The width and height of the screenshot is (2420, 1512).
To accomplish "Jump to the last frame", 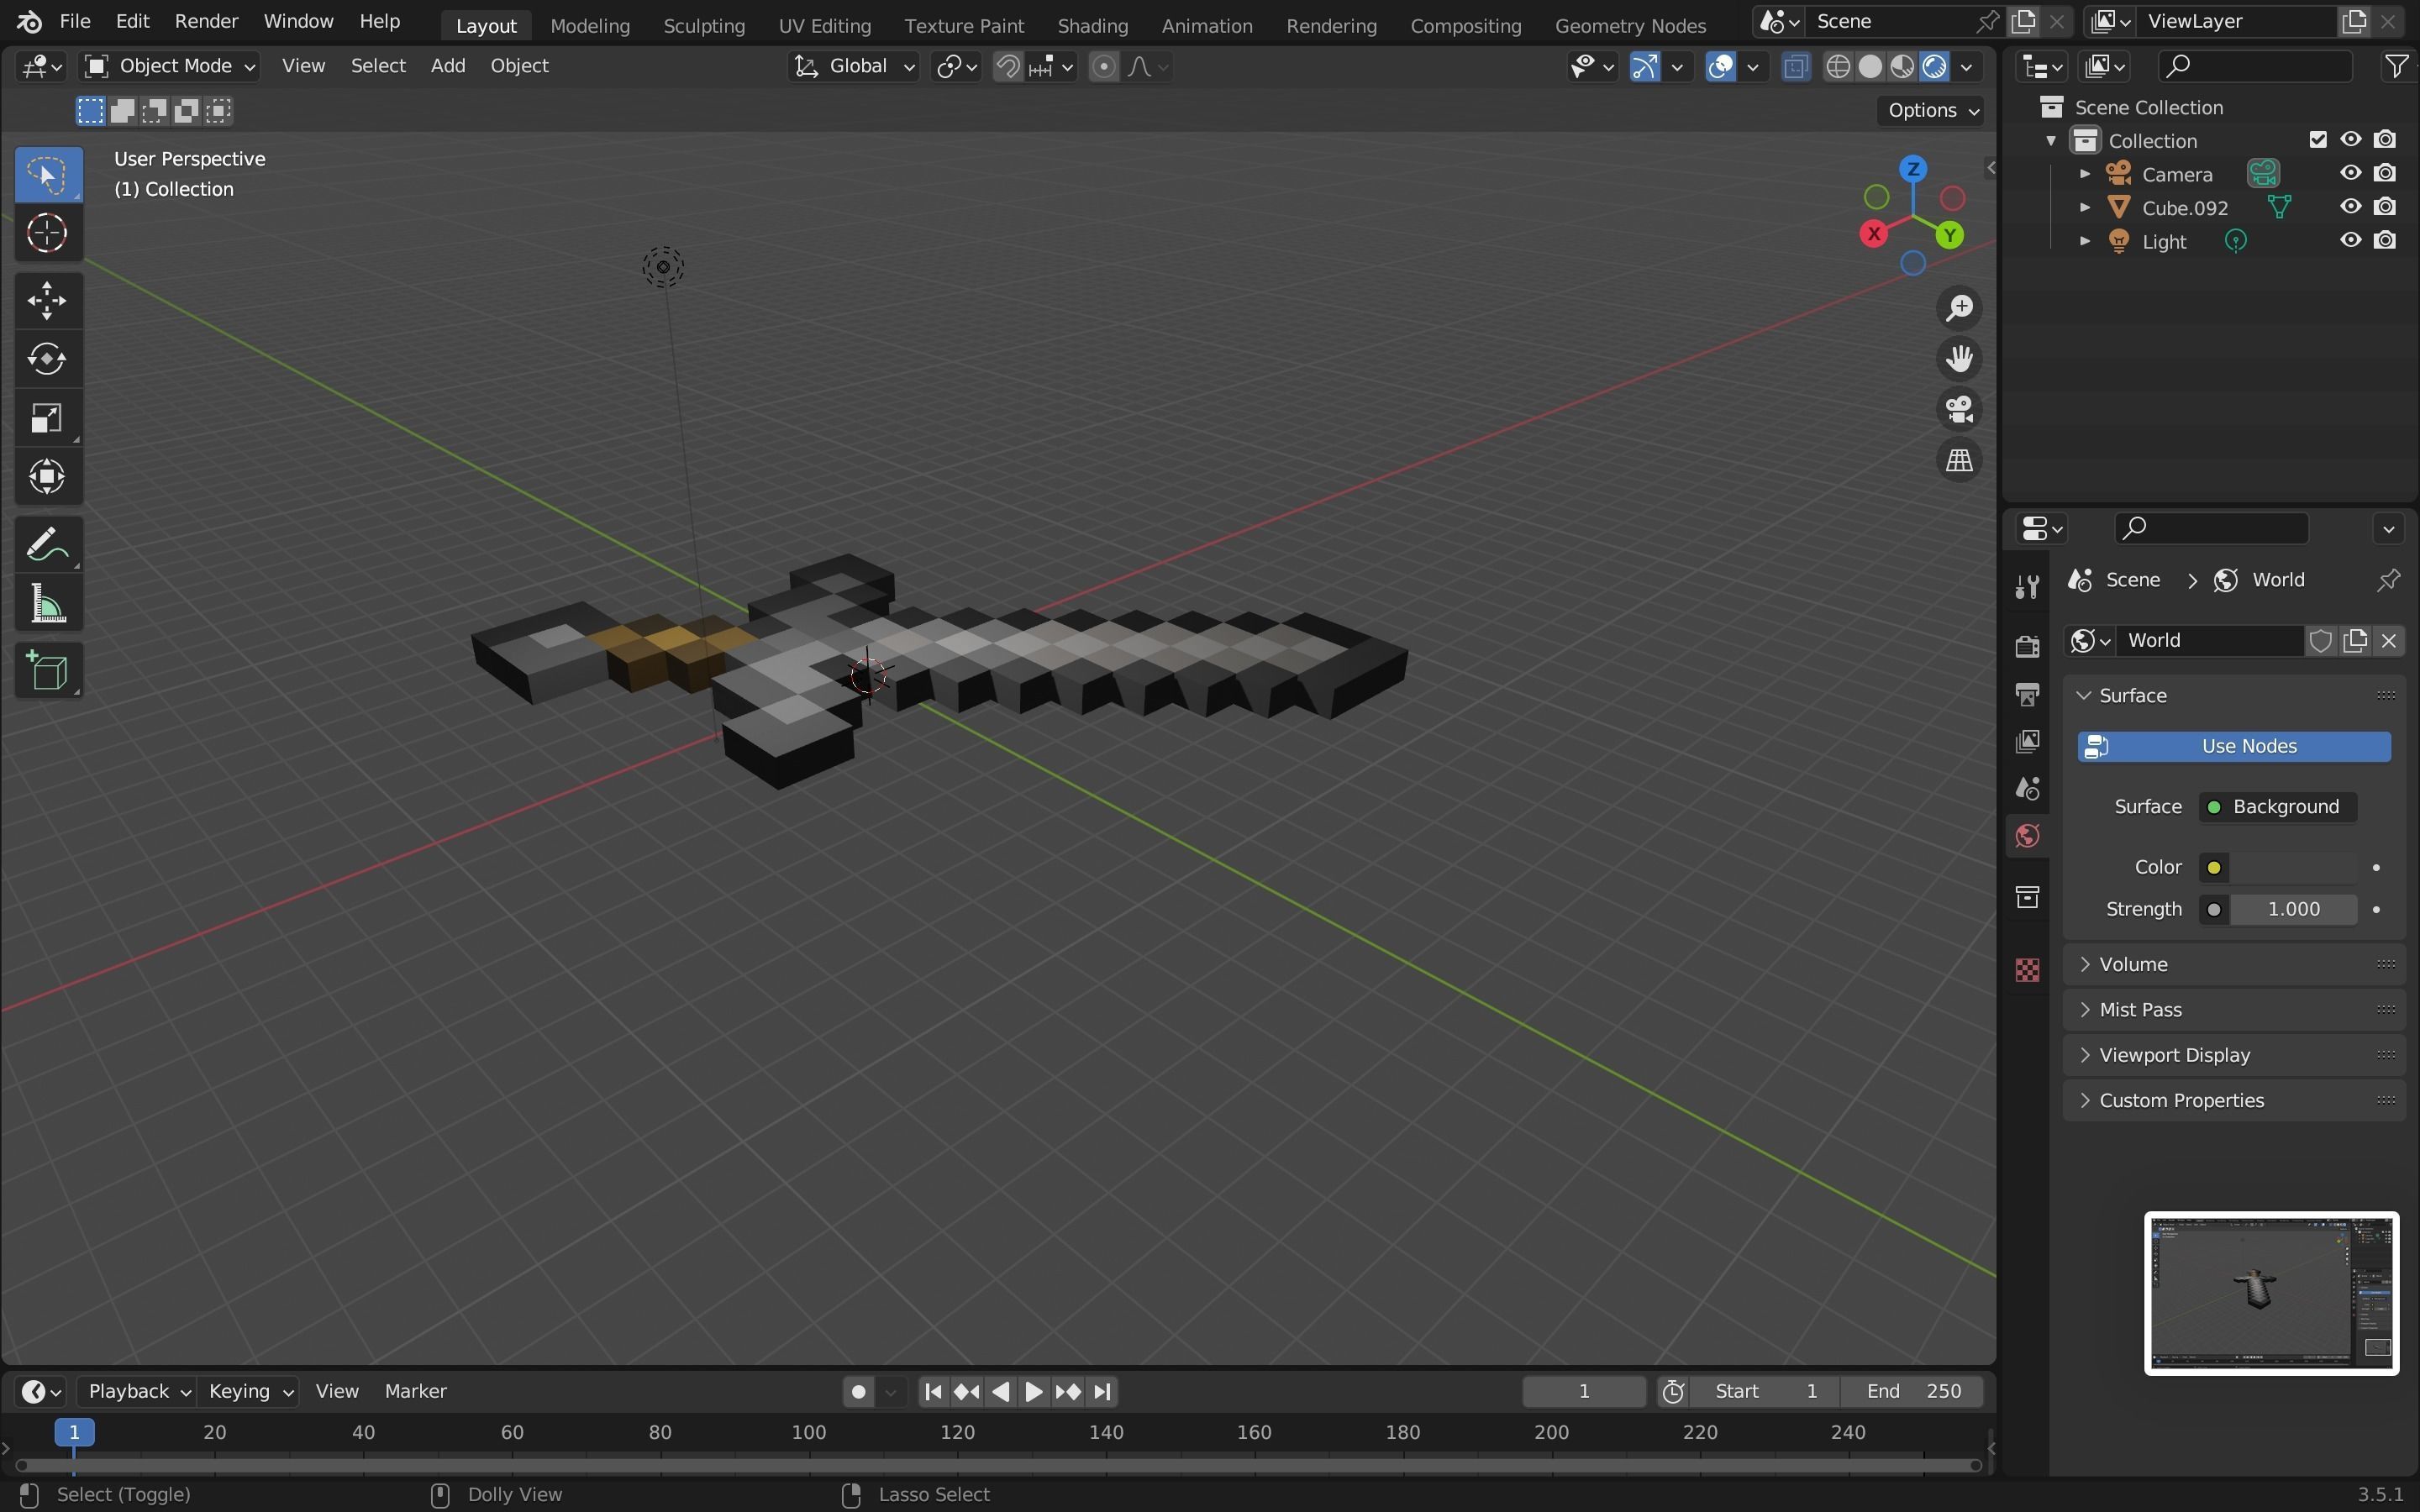I will click(x=1102, y=1391).
